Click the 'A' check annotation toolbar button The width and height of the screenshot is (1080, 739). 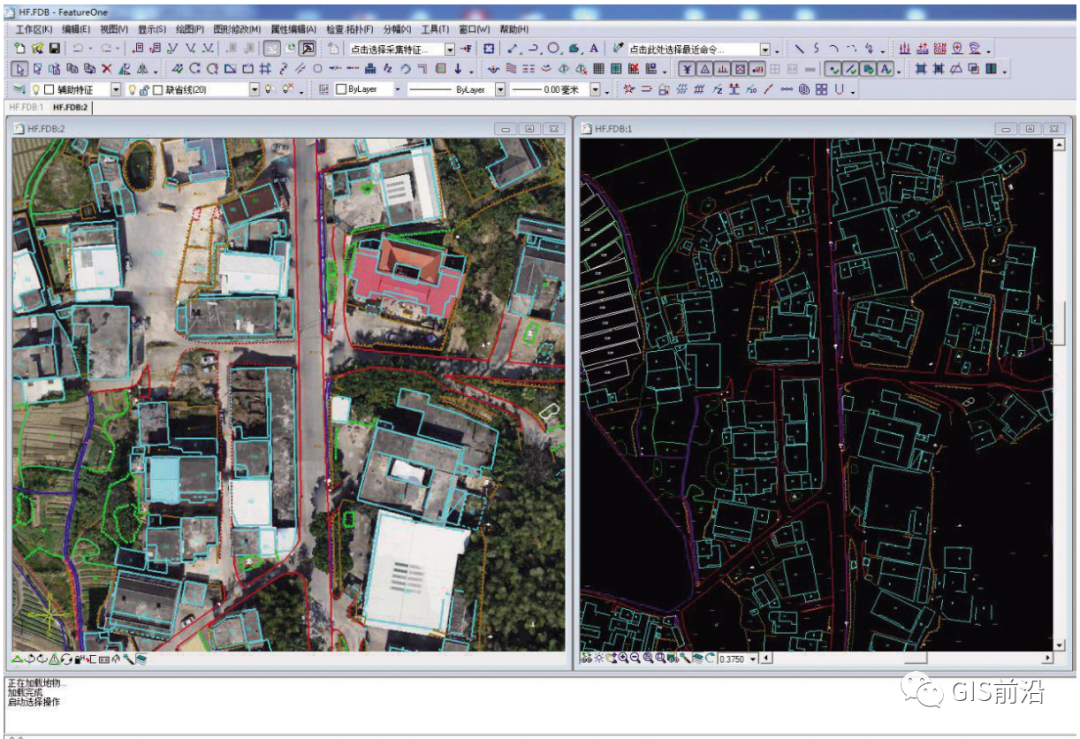pyautogui.click(x=886, y=69)
